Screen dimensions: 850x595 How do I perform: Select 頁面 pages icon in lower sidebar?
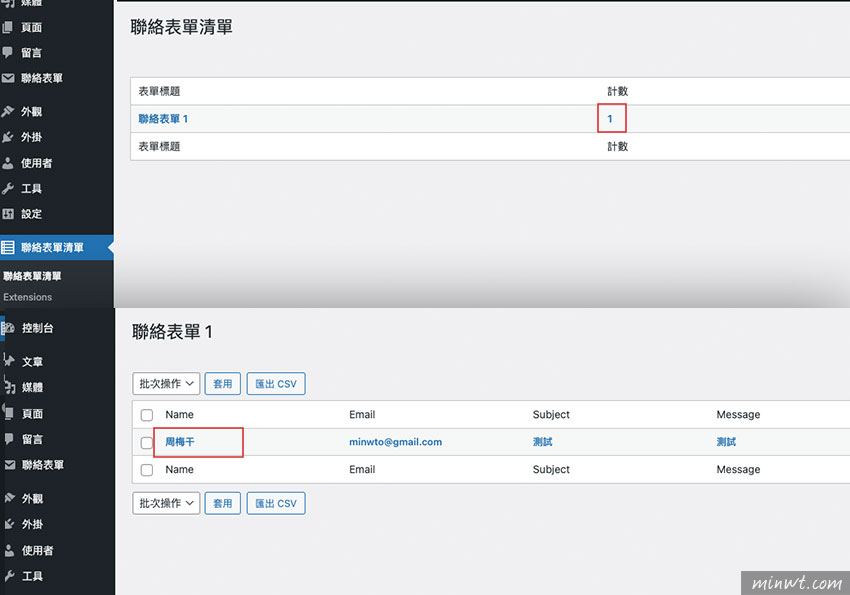9,413
